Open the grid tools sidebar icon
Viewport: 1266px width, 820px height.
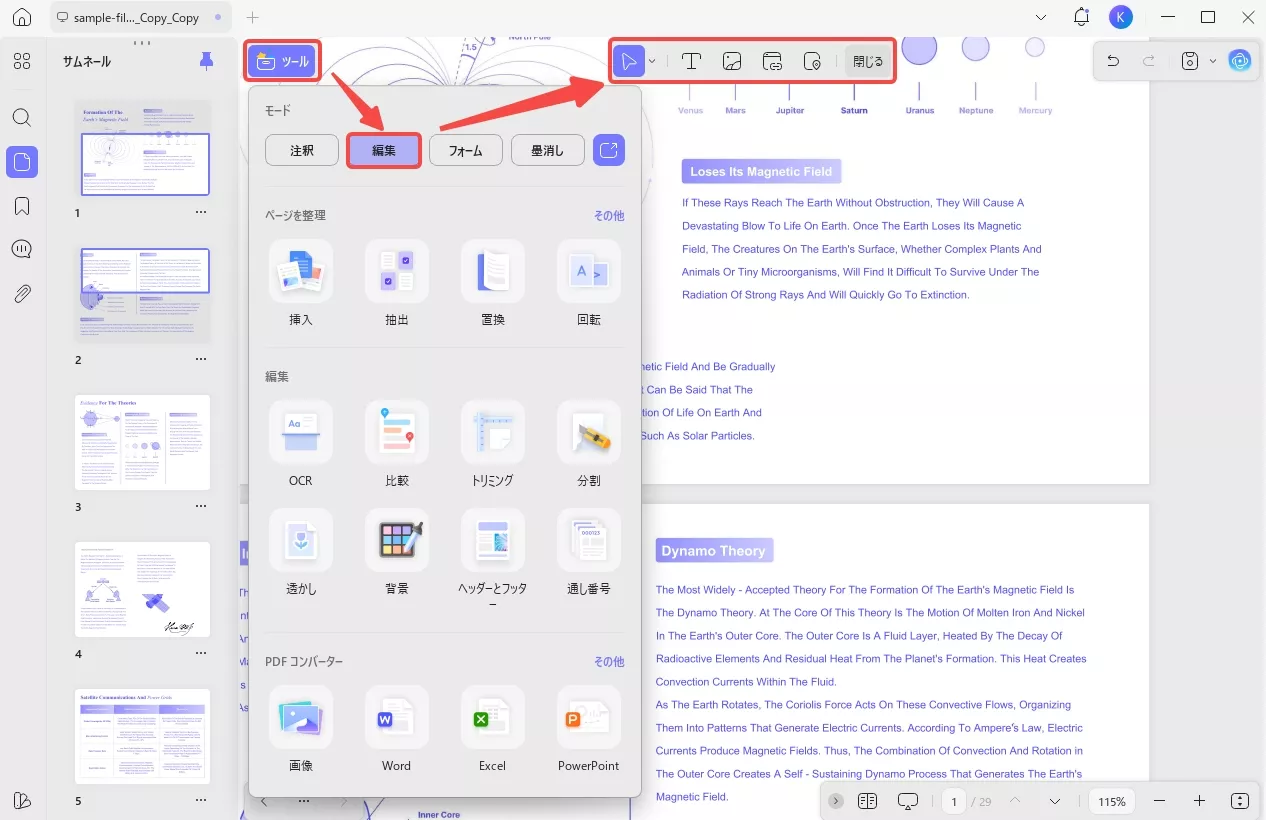22,61
